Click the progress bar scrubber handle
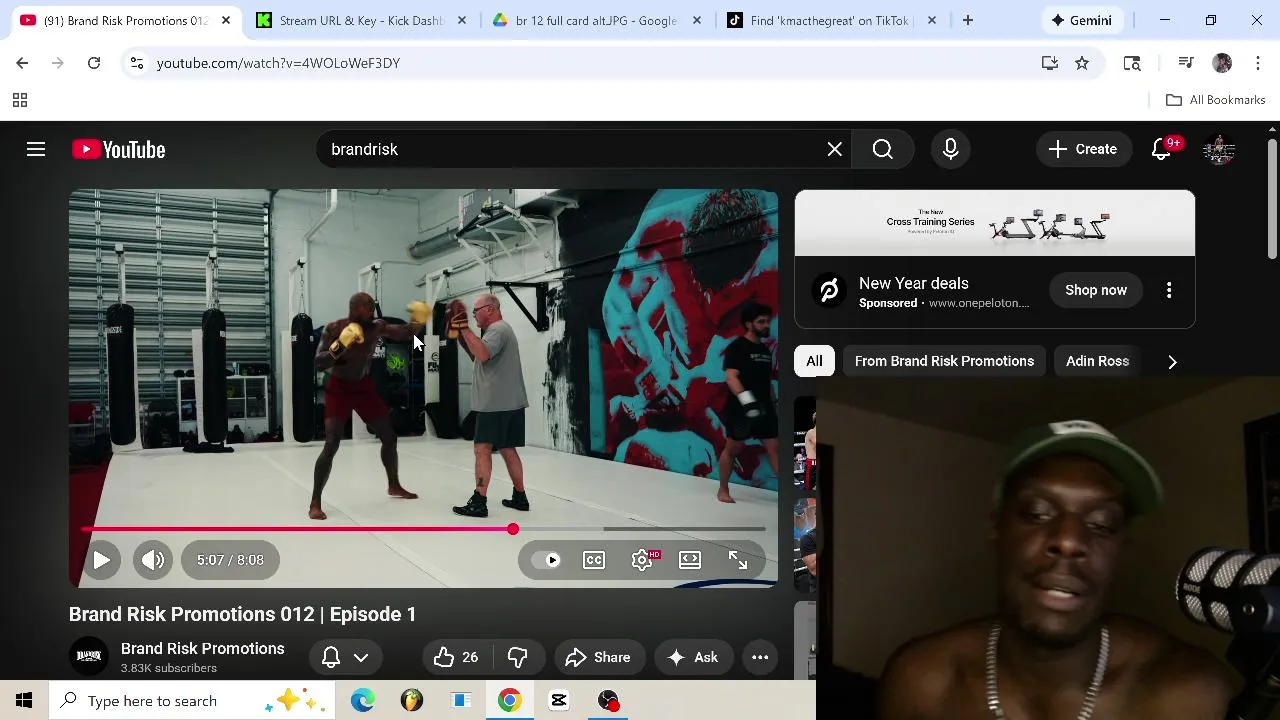This screenshot has height=720, width=1280. click(x=513, y=529)
